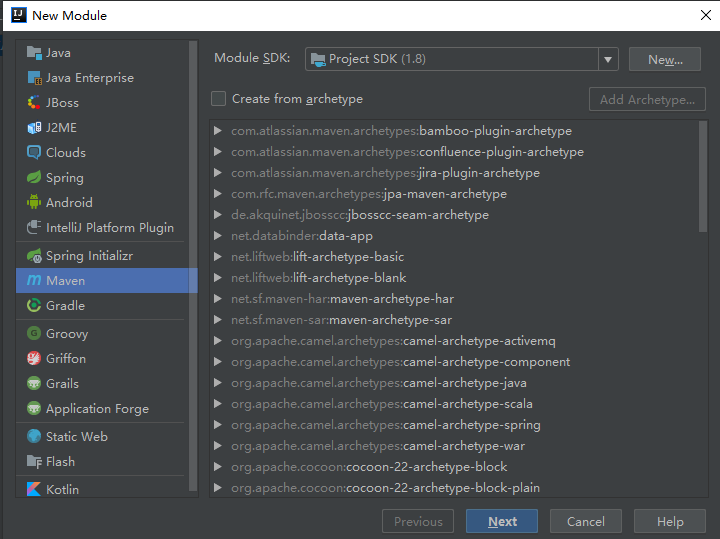The width and height of the screenshot is (720, 539).
Task: Open the Module SDK dropdown
Action: pos(608,60)
